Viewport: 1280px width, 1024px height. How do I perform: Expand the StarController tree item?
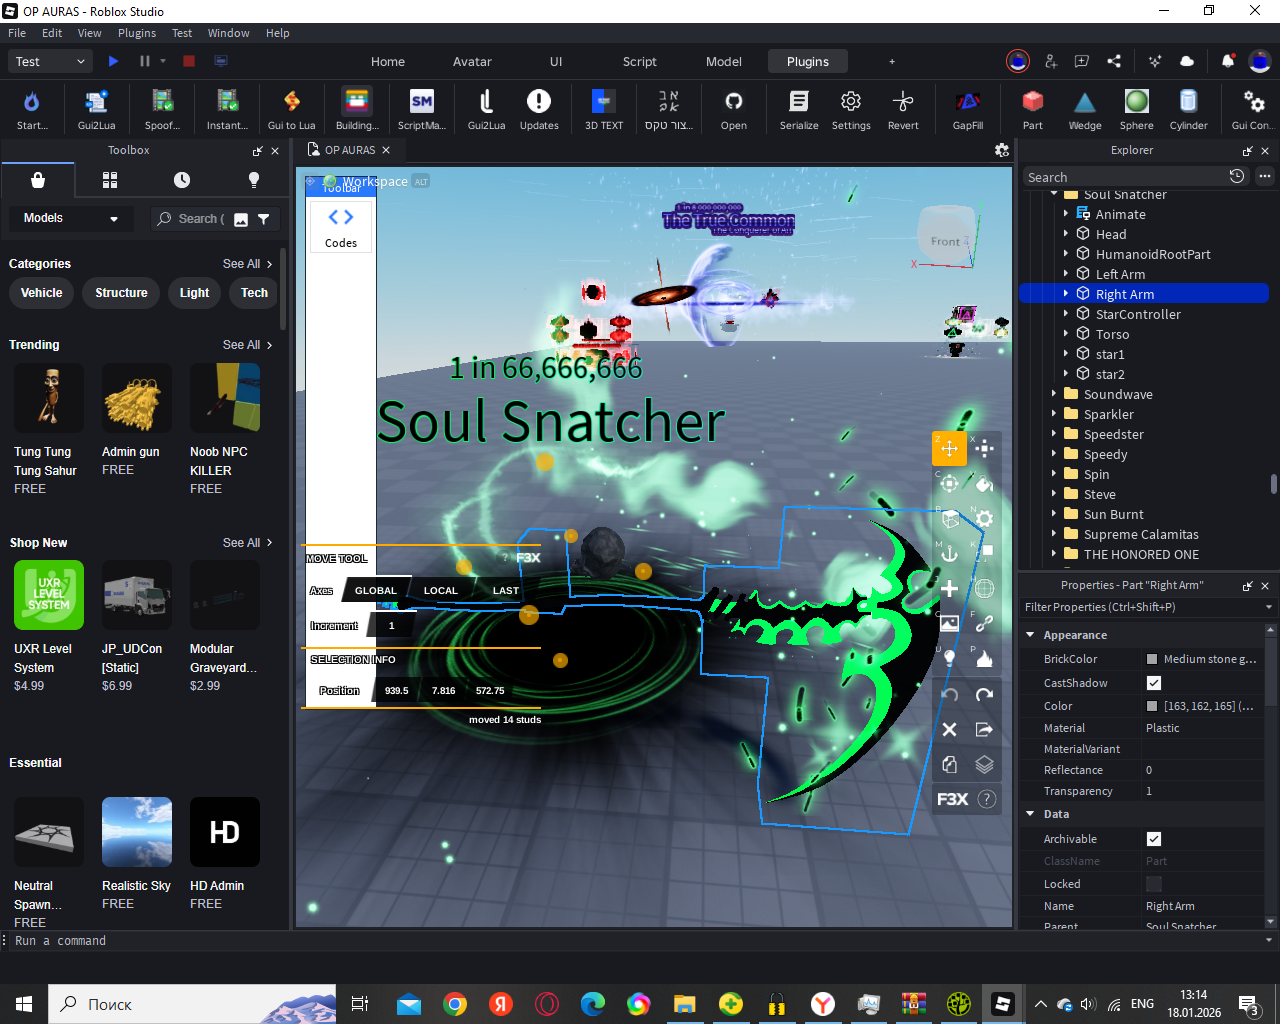tap(1066, 314)
